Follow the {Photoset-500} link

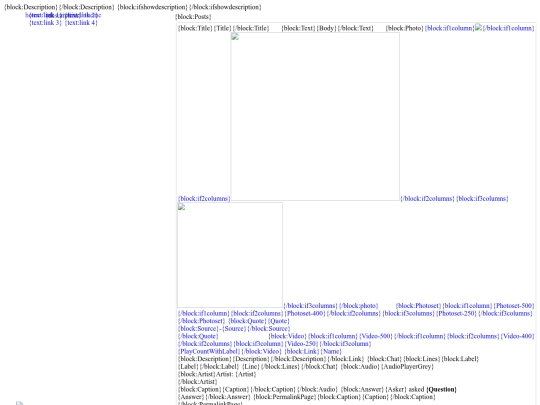(513, 305)
